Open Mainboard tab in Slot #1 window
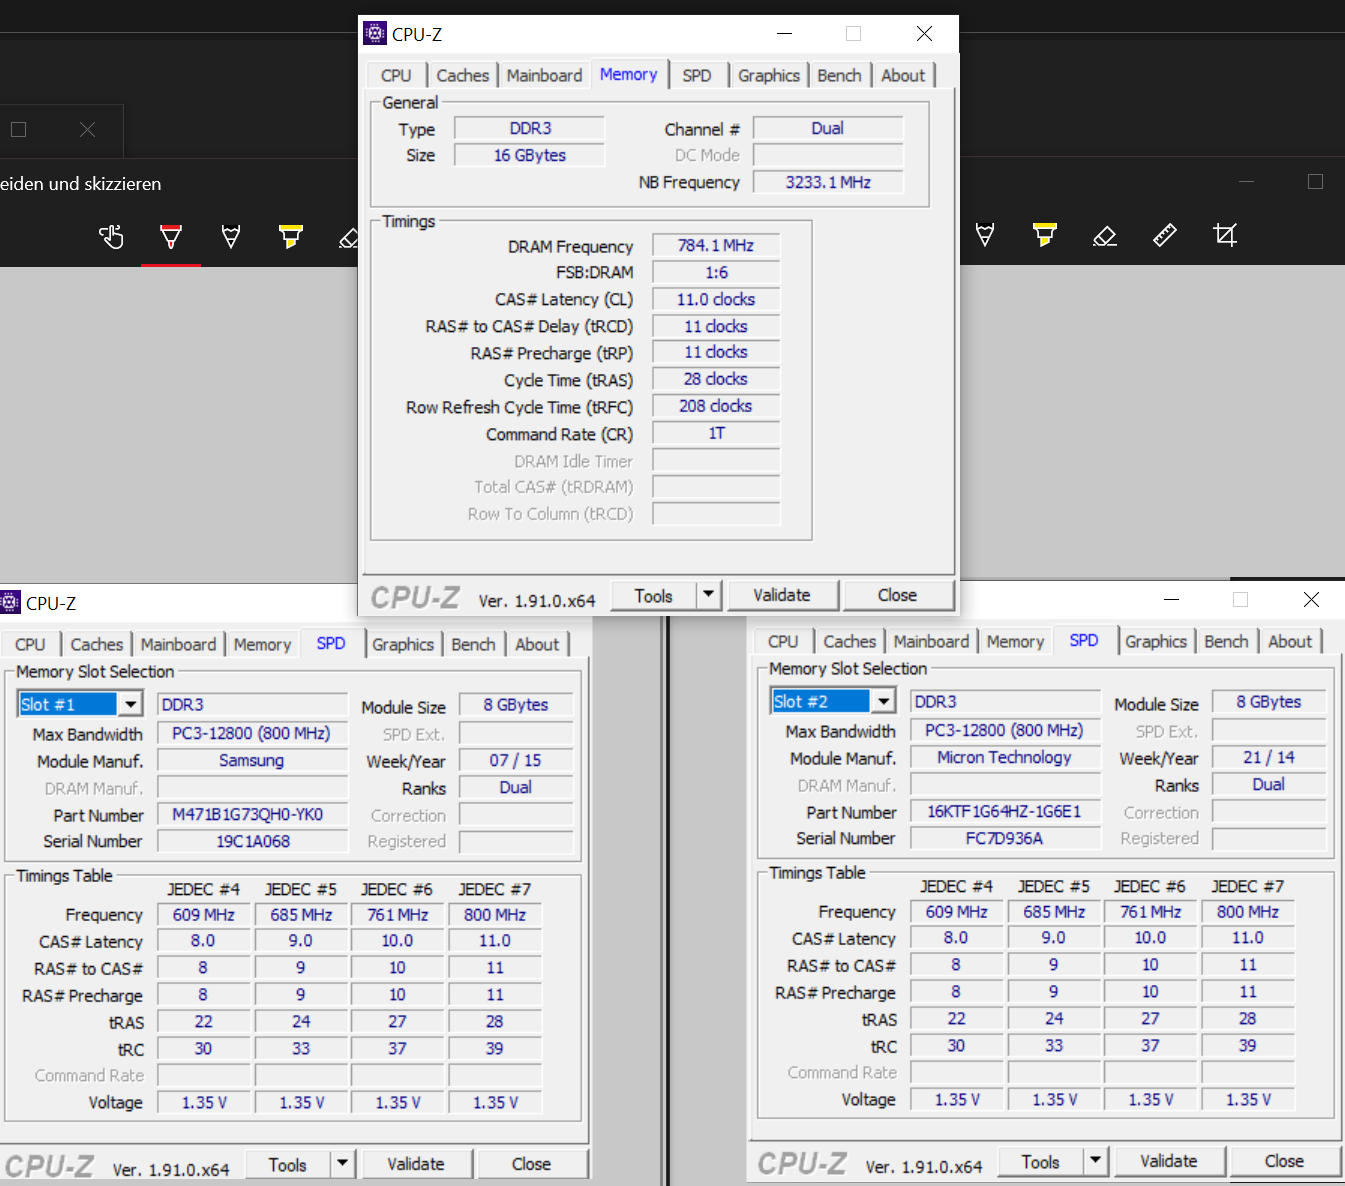This screenshot has width=1345, height=1186. click(x=178, y=645)
